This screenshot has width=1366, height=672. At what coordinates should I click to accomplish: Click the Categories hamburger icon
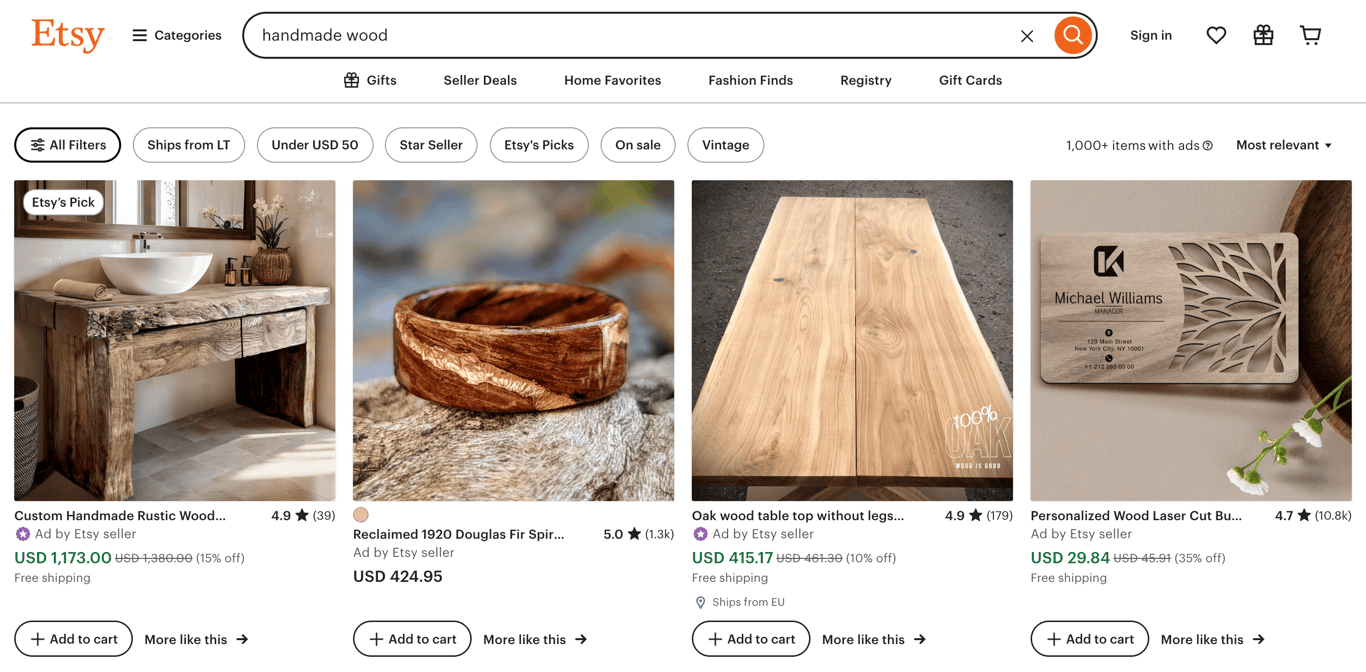pos(139,34)
